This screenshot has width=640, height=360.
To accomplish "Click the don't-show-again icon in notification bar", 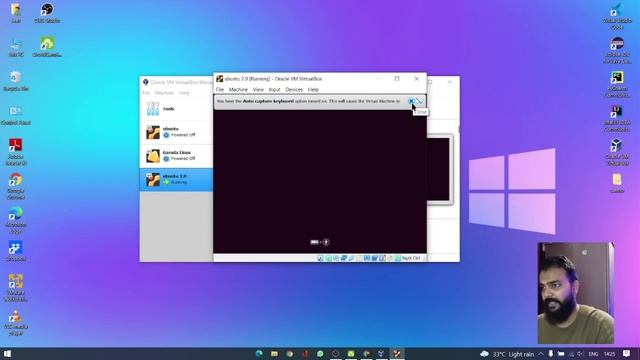I will click(420, 101).
